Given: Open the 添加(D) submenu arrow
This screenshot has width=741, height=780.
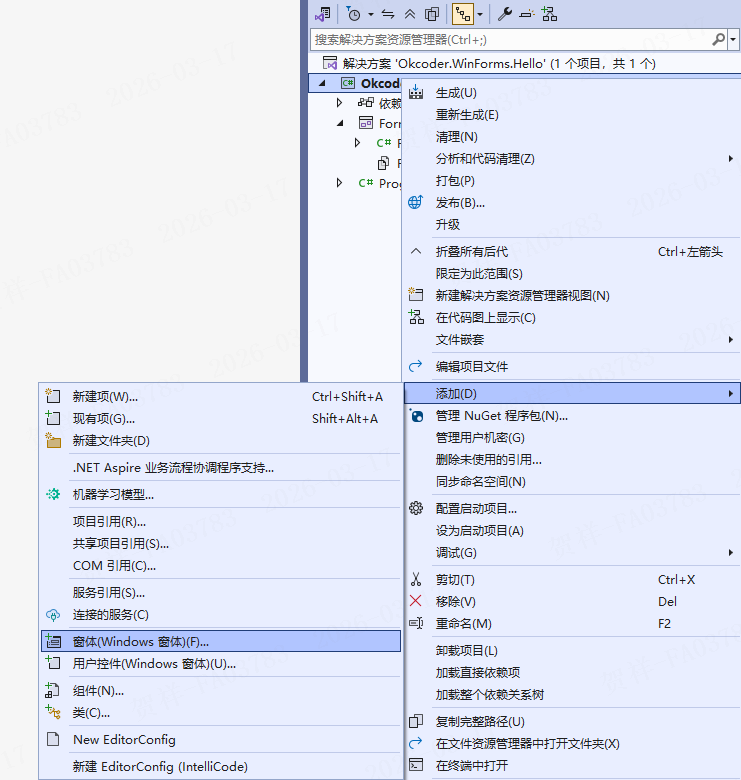Looking at the screenshot, I should coord(731,393).
